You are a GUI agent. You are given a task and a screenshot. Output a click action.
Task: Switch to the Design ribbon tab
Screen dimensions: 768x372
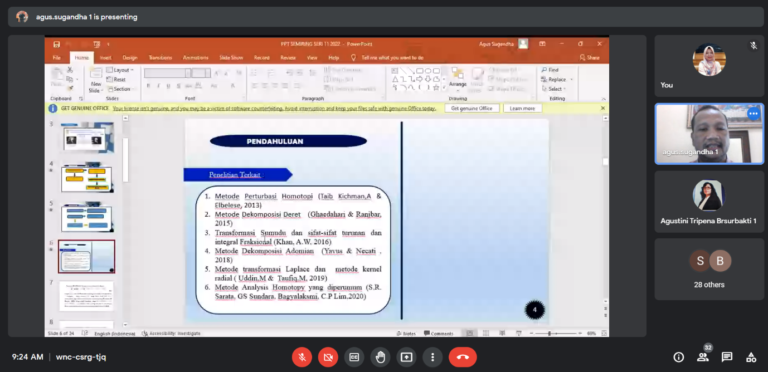click(130, 57)
